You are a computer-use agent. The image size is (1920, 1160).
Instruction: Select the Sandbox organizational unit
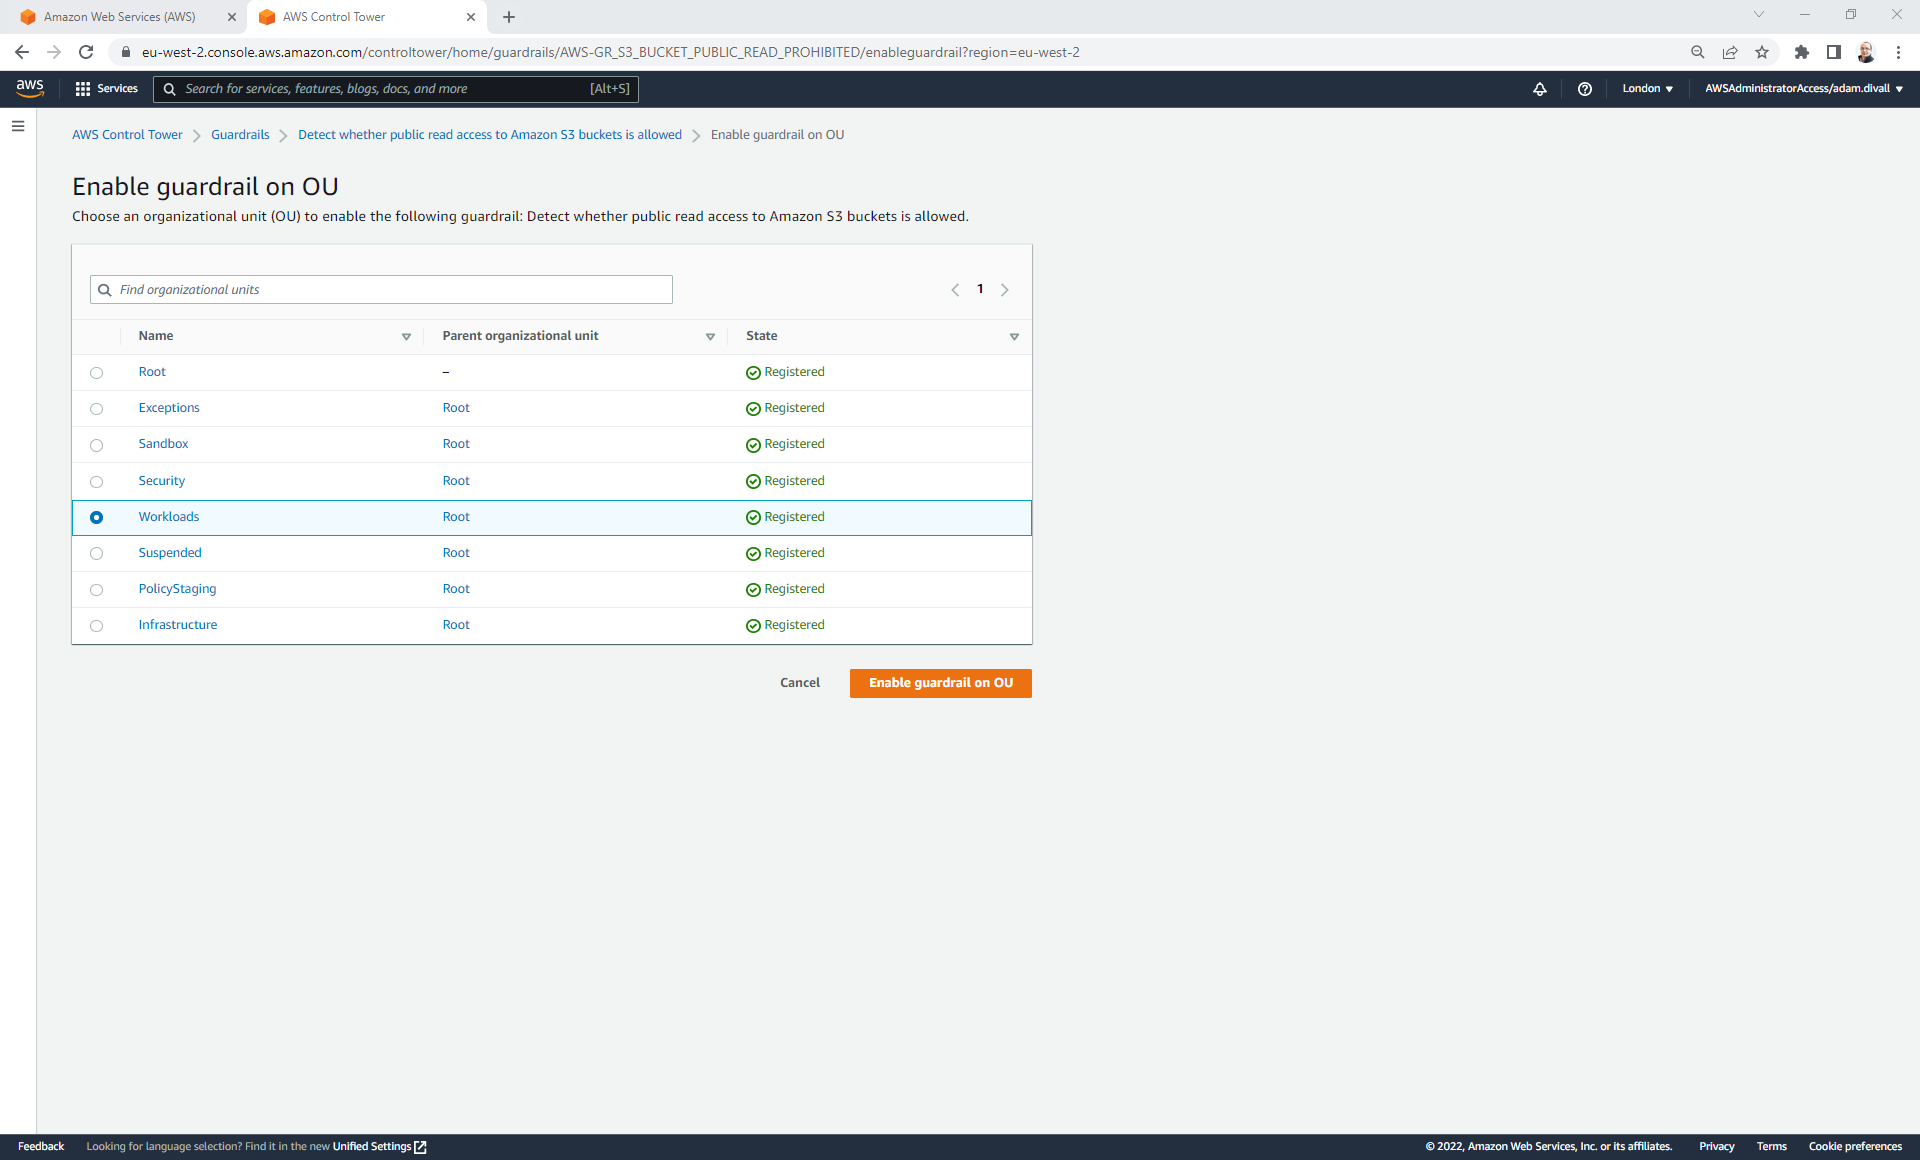pos(96,445)
